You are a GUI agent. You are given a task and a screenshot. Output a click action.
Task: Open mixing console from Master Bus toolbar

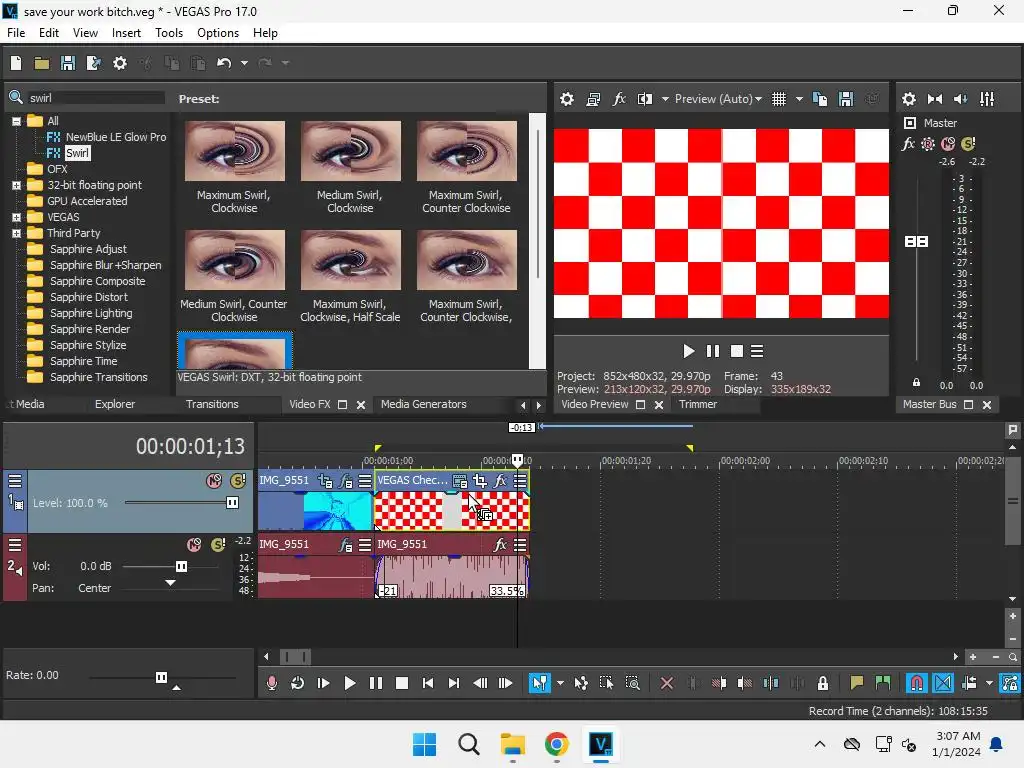click(987, 99)
